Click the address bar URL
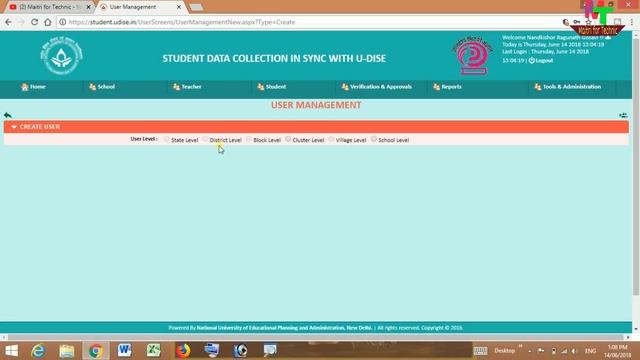Screen dimensions: 640x360 click(x=182, y=22)
